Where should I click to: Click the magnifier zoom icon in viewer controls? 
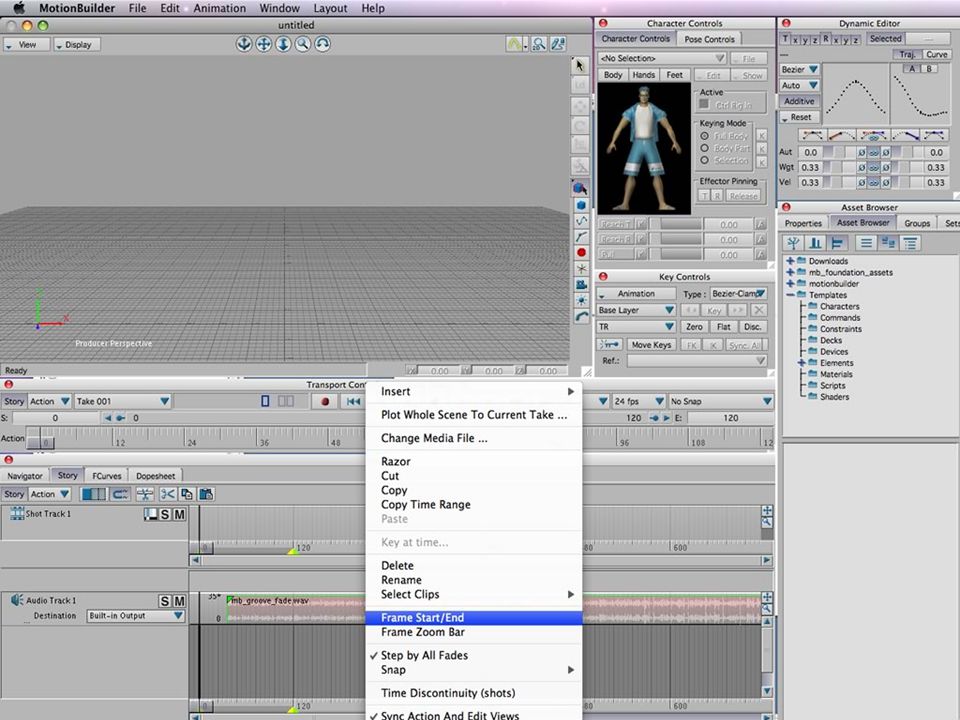[302, 44]
